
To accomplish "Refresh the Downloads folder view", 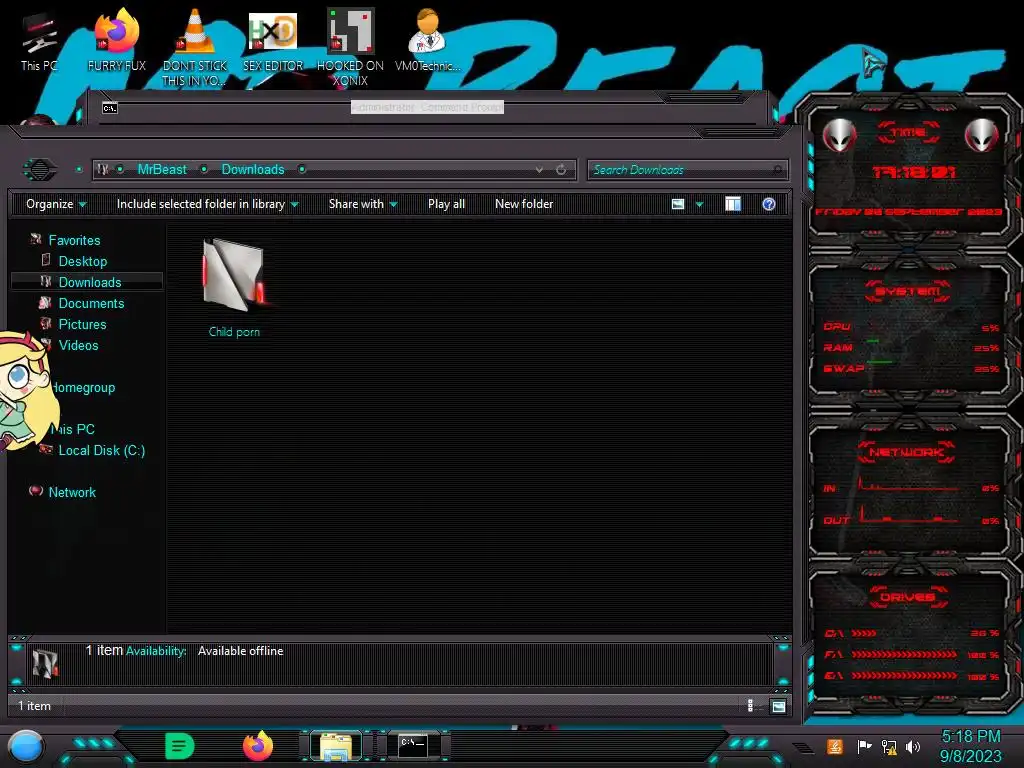I will [x=561, y=170].
